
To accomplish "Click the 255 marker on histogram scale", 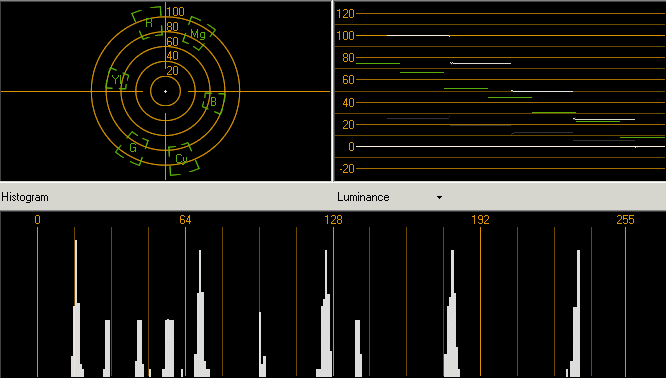I will click(x=625, y=220).
